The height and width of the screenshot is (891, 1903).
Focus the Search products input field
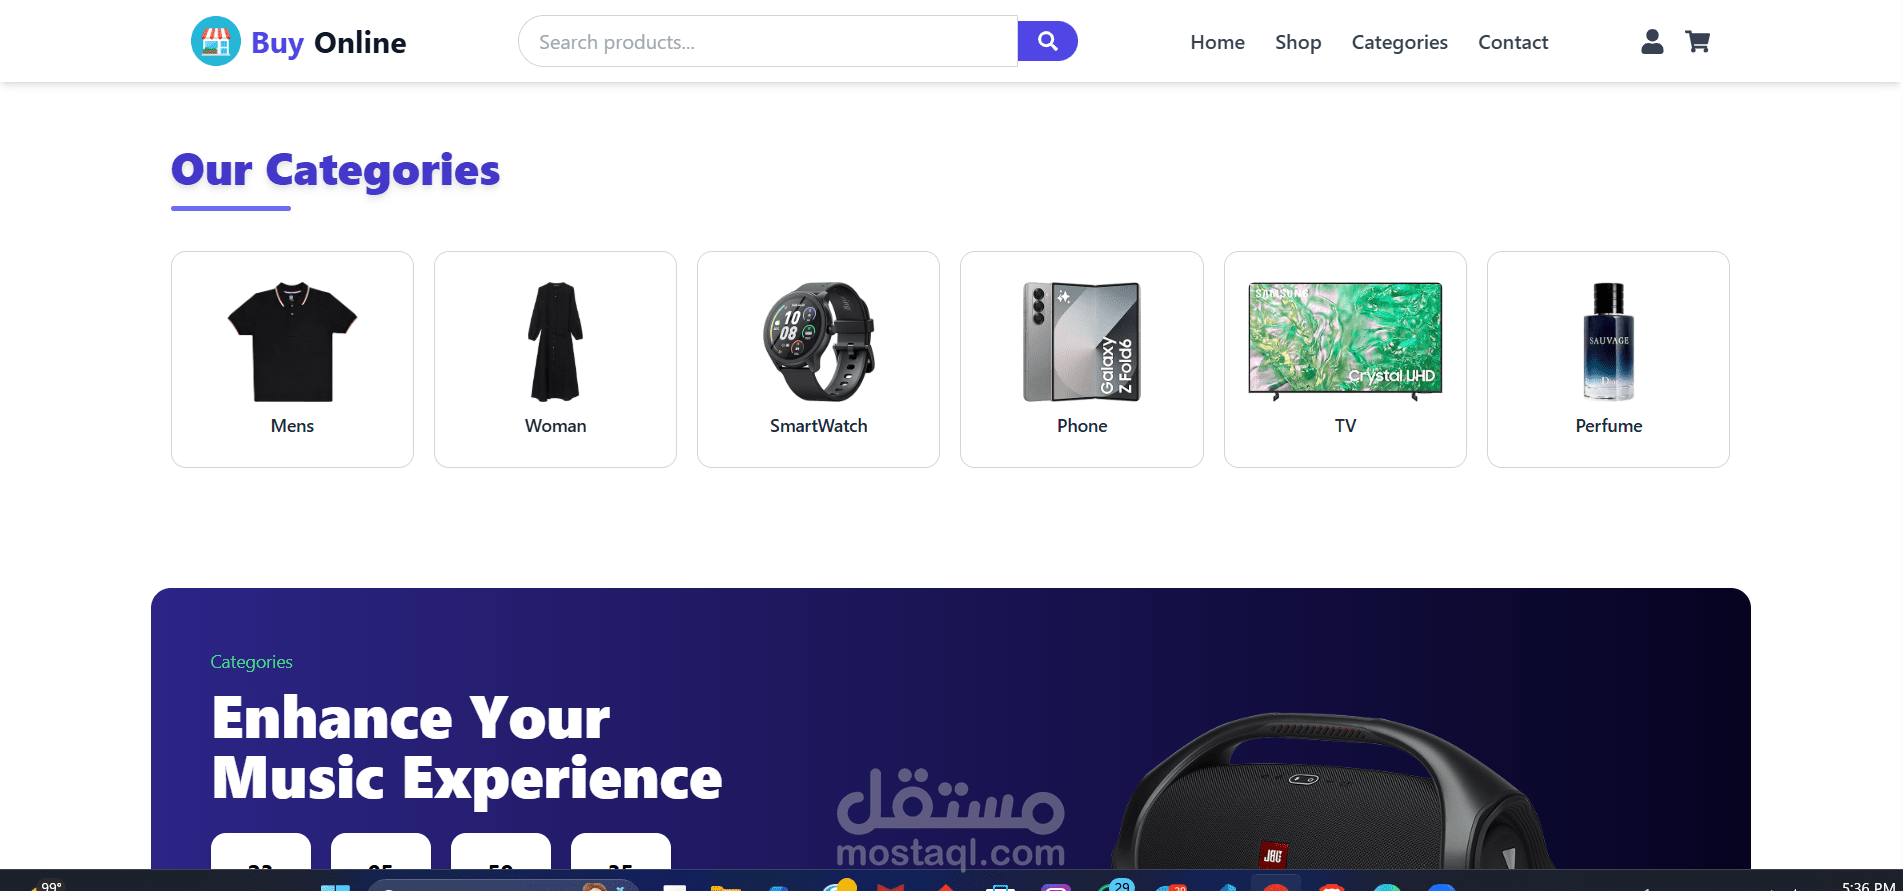(768, 41)
